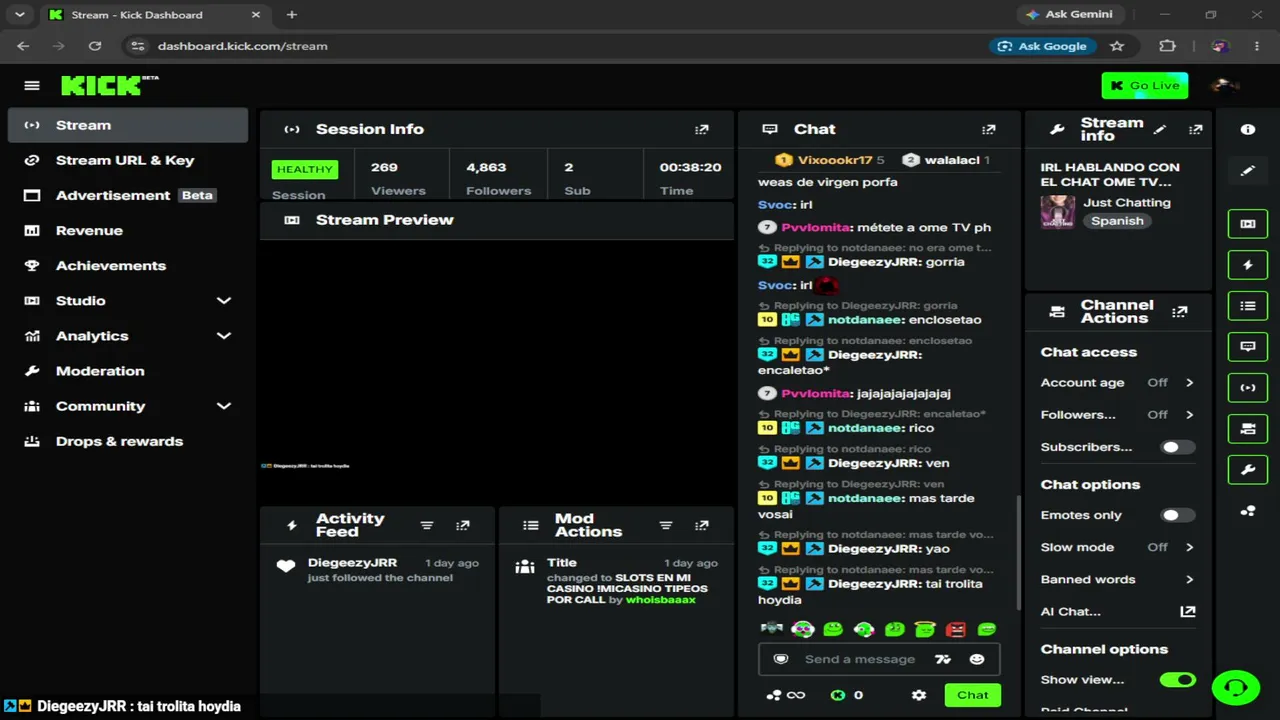This screenshot has height=720, width=1280.
Task: Toggle Activity Feed lightning widget in right rail
Action: pyautogui.click(x=1248, y=265)
